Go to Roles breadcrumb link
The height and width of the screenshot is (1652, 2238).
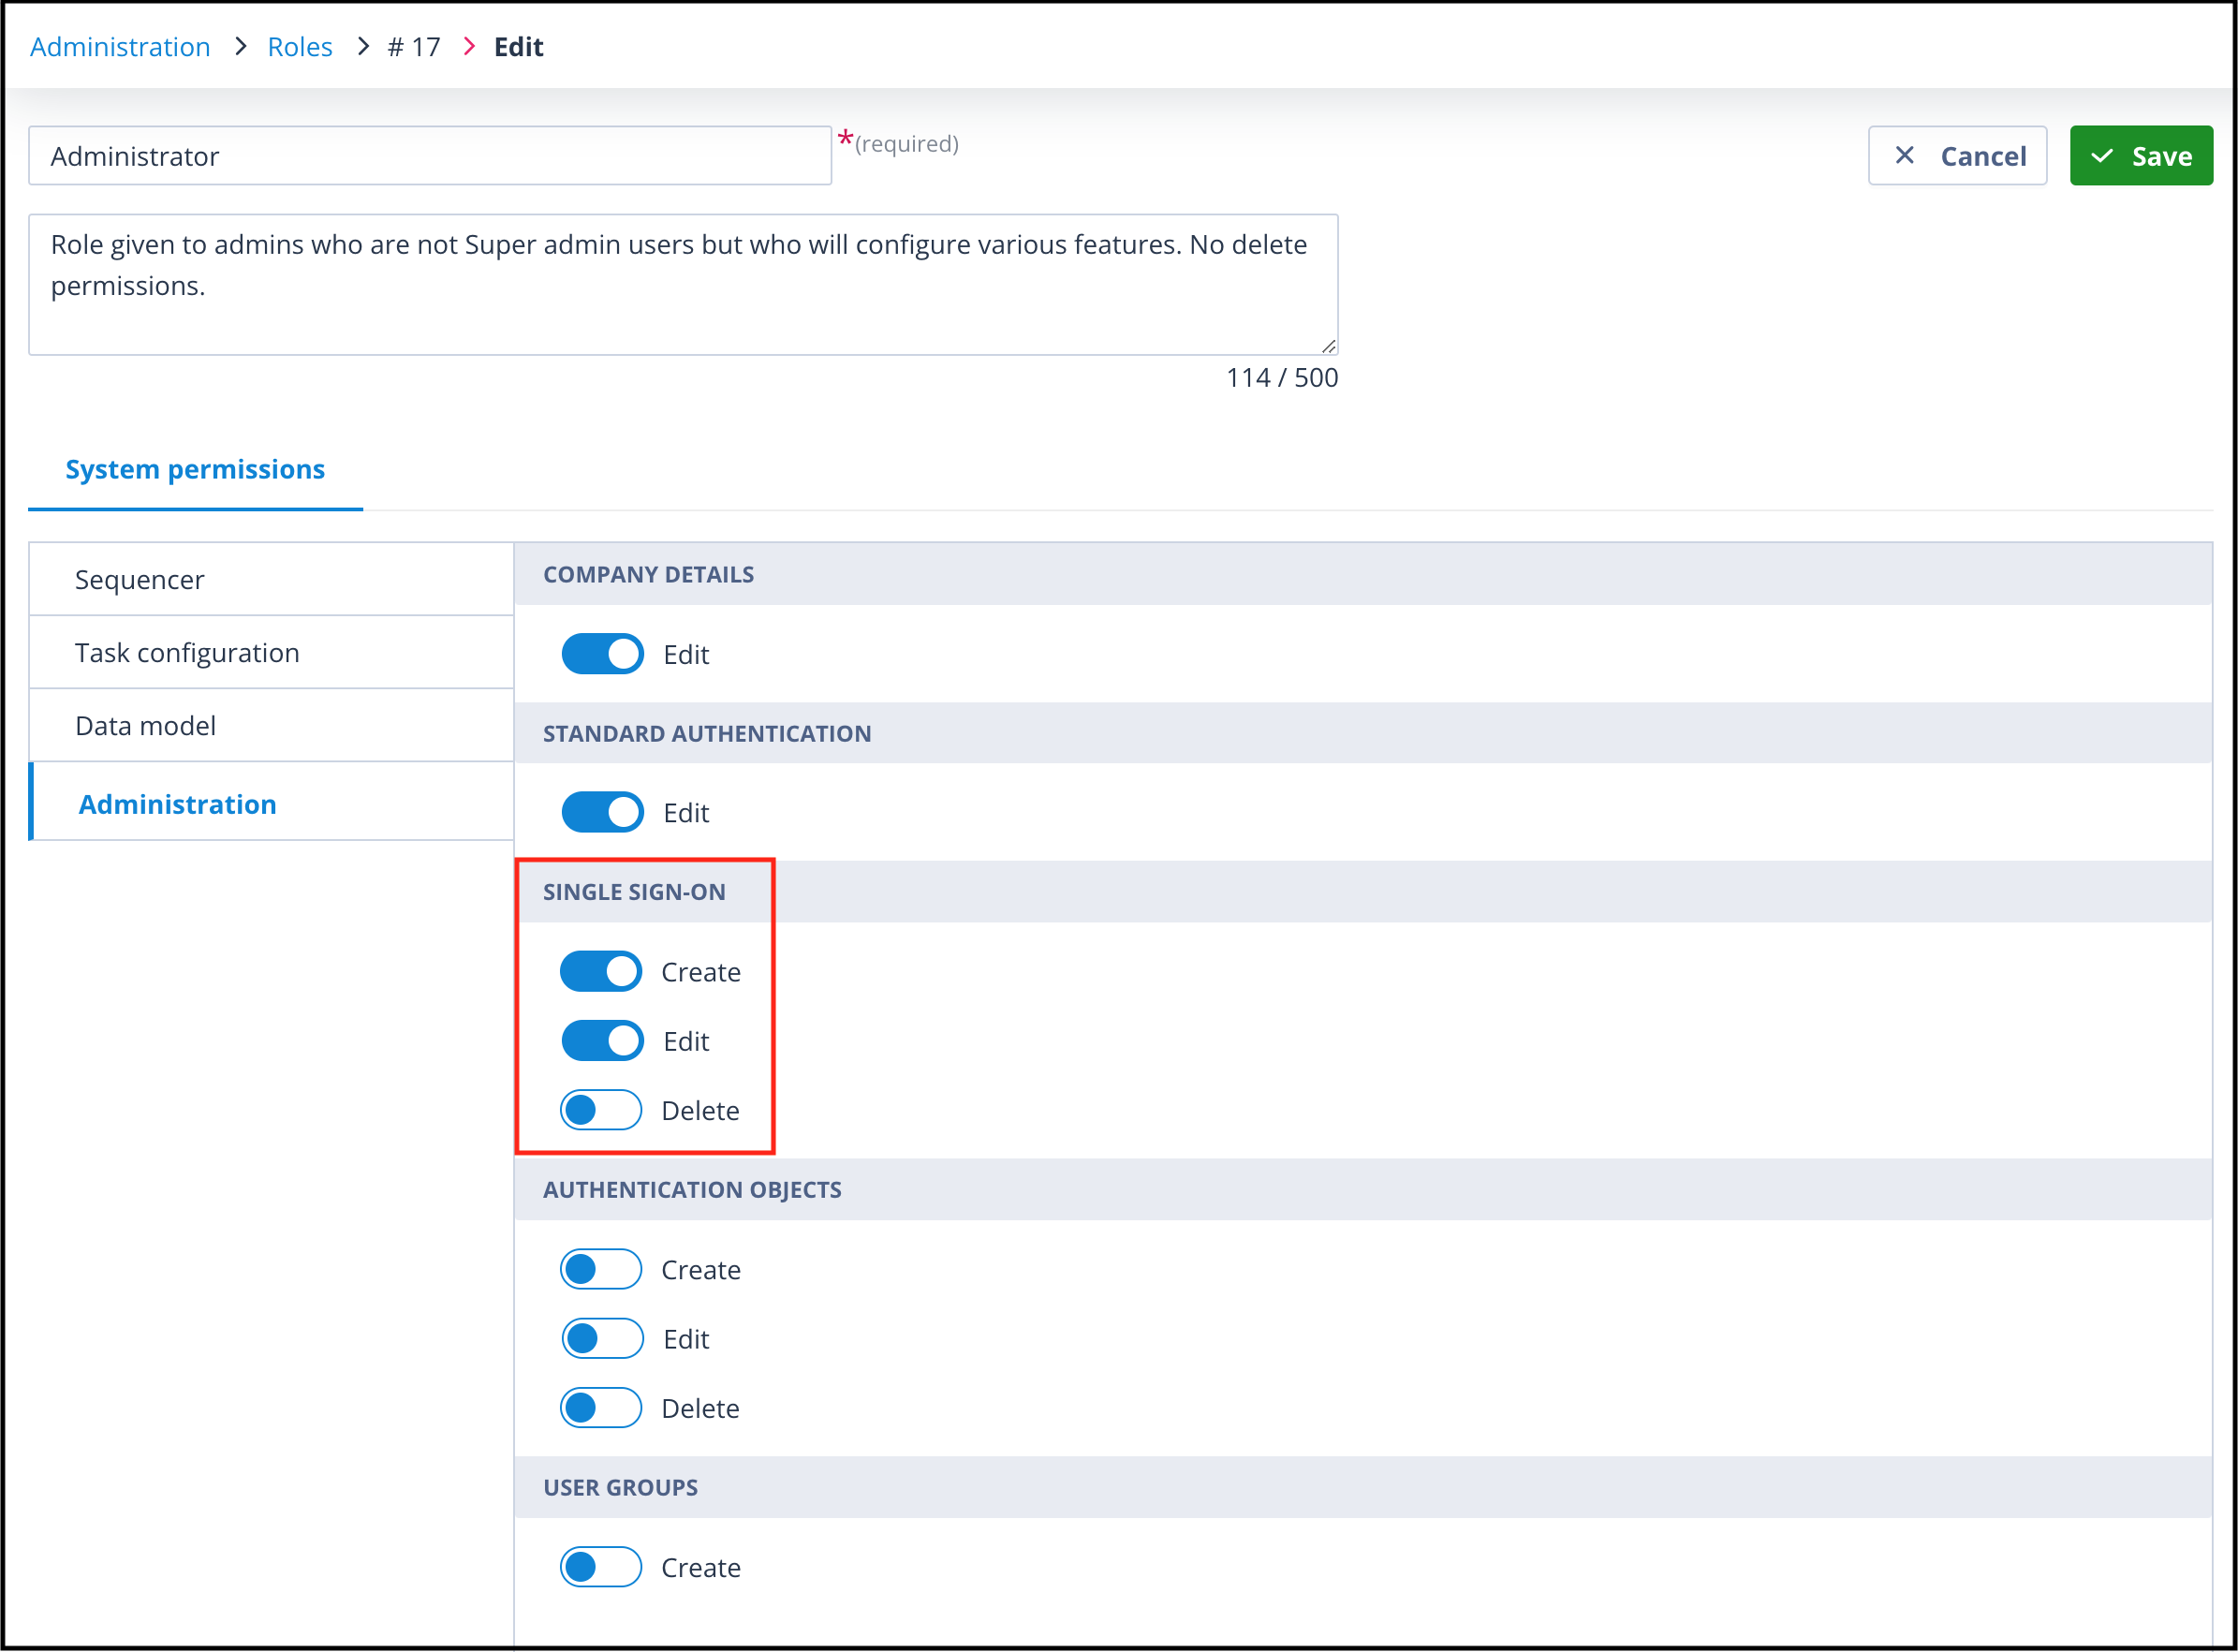tap(300, 47)
